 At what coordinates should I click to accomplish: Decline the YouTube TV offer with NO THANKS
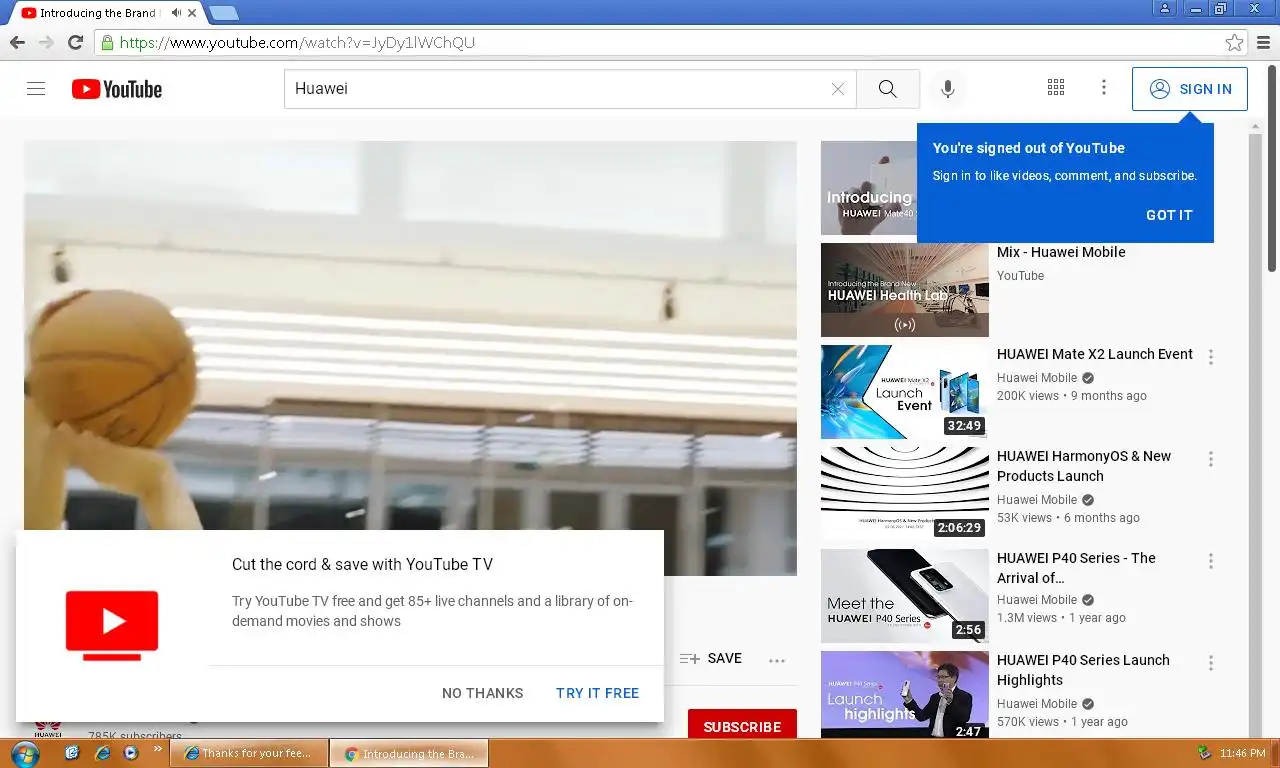483,693
